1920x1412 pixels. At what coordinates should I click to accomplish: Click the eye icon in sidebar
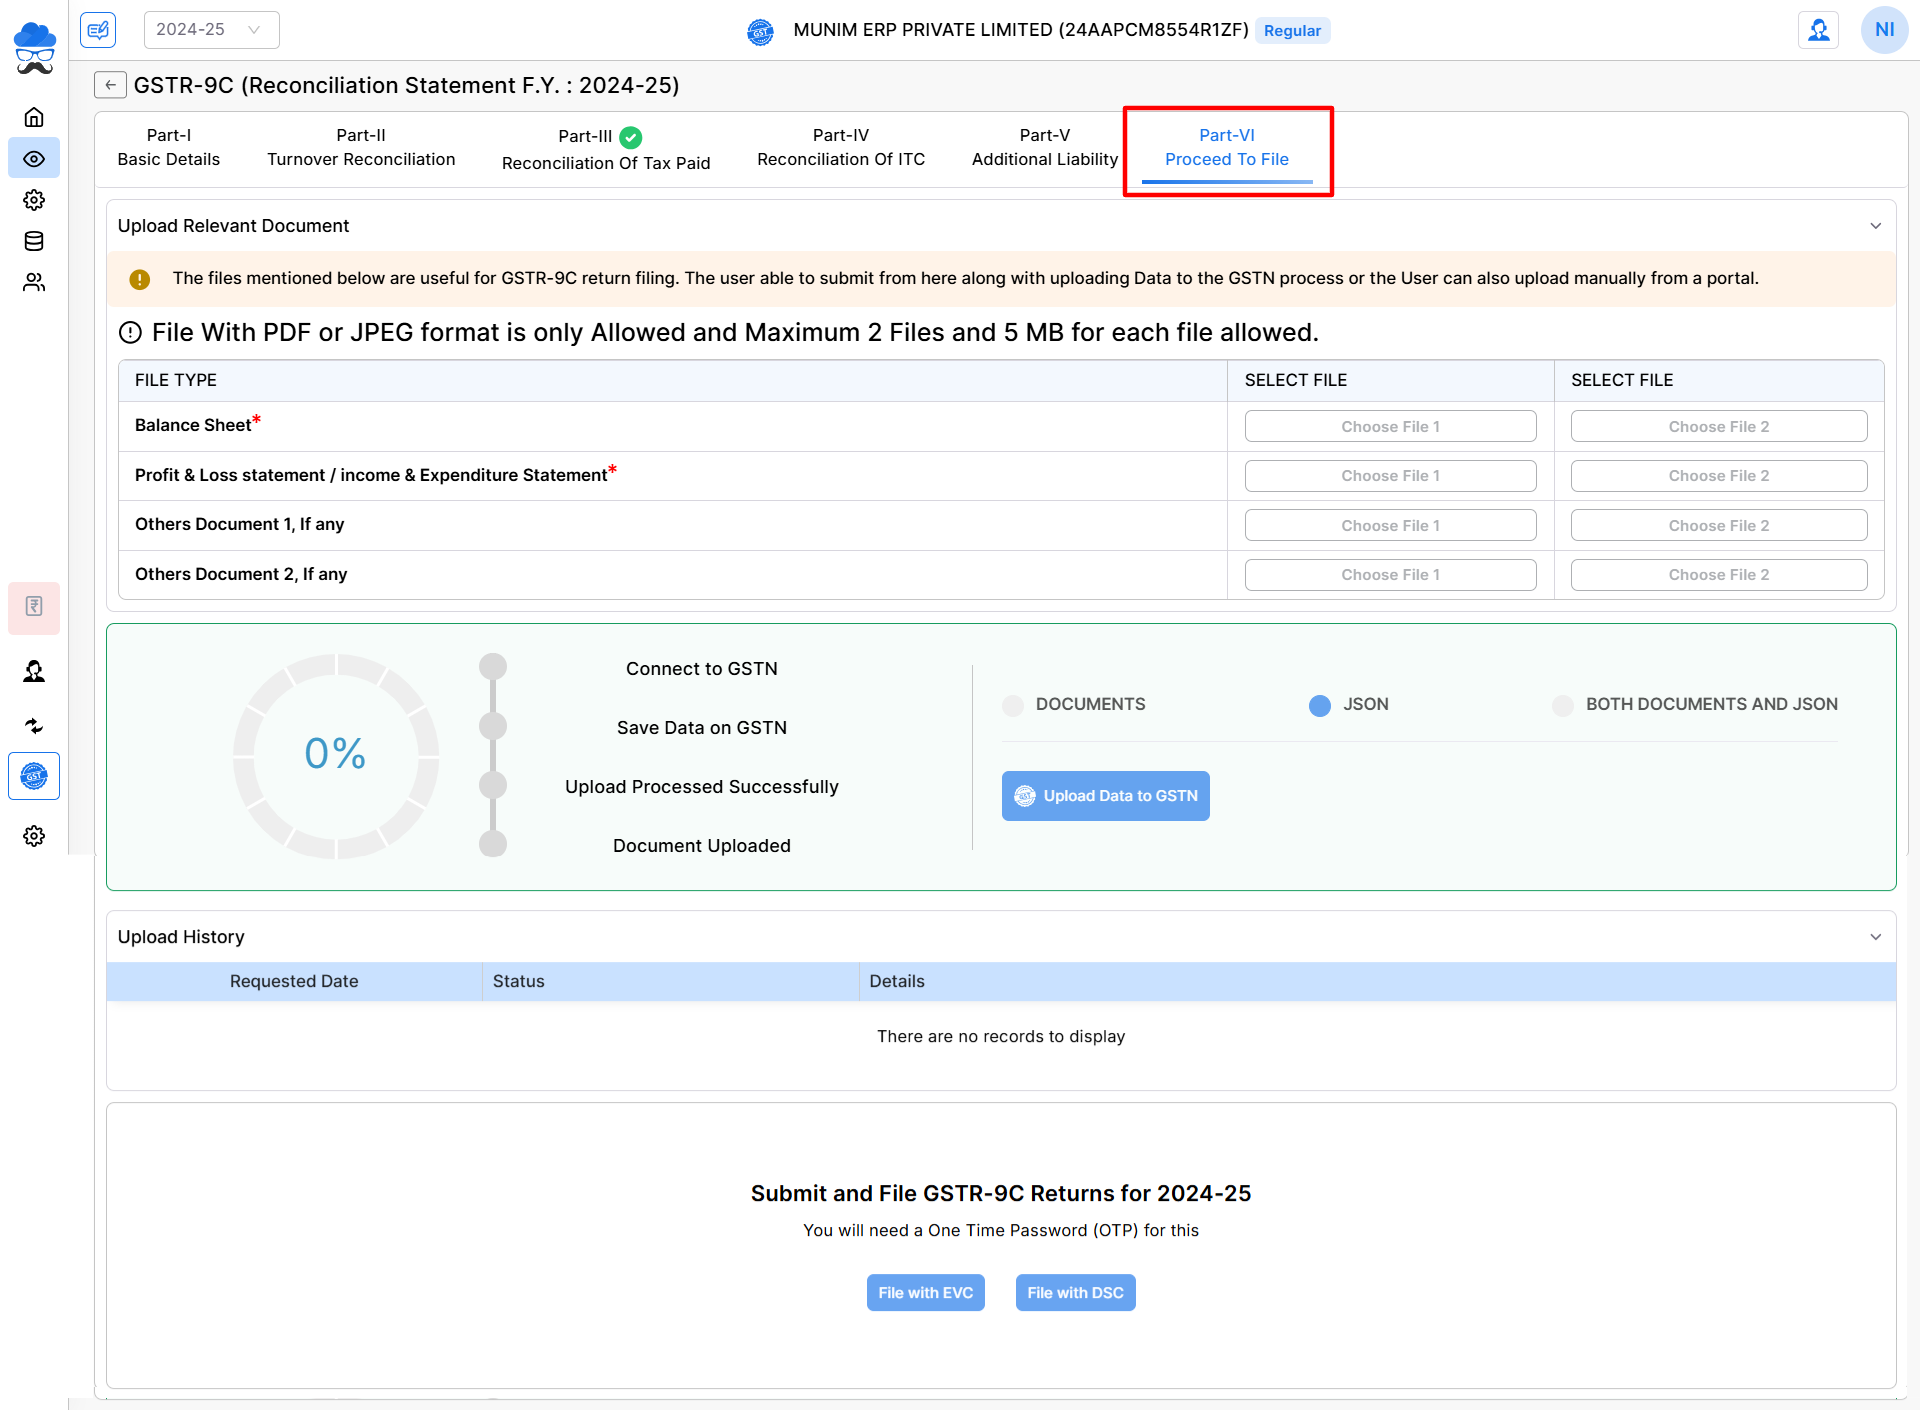(x=34, y=159)
